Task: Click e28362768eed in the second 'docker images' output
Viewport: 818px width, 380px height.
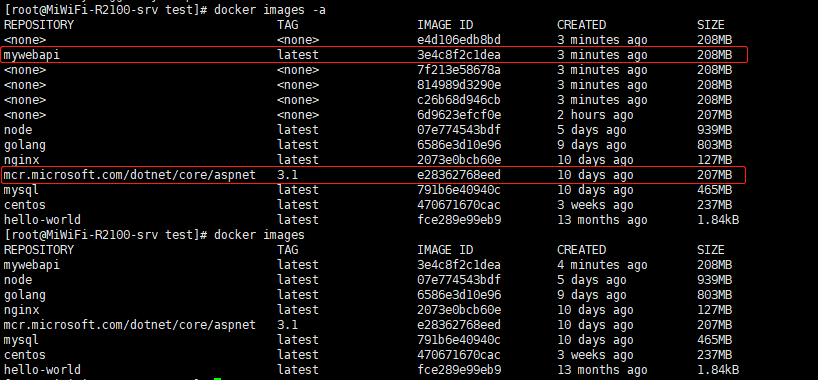Action: pyautogui.click(x=459, y=325)
